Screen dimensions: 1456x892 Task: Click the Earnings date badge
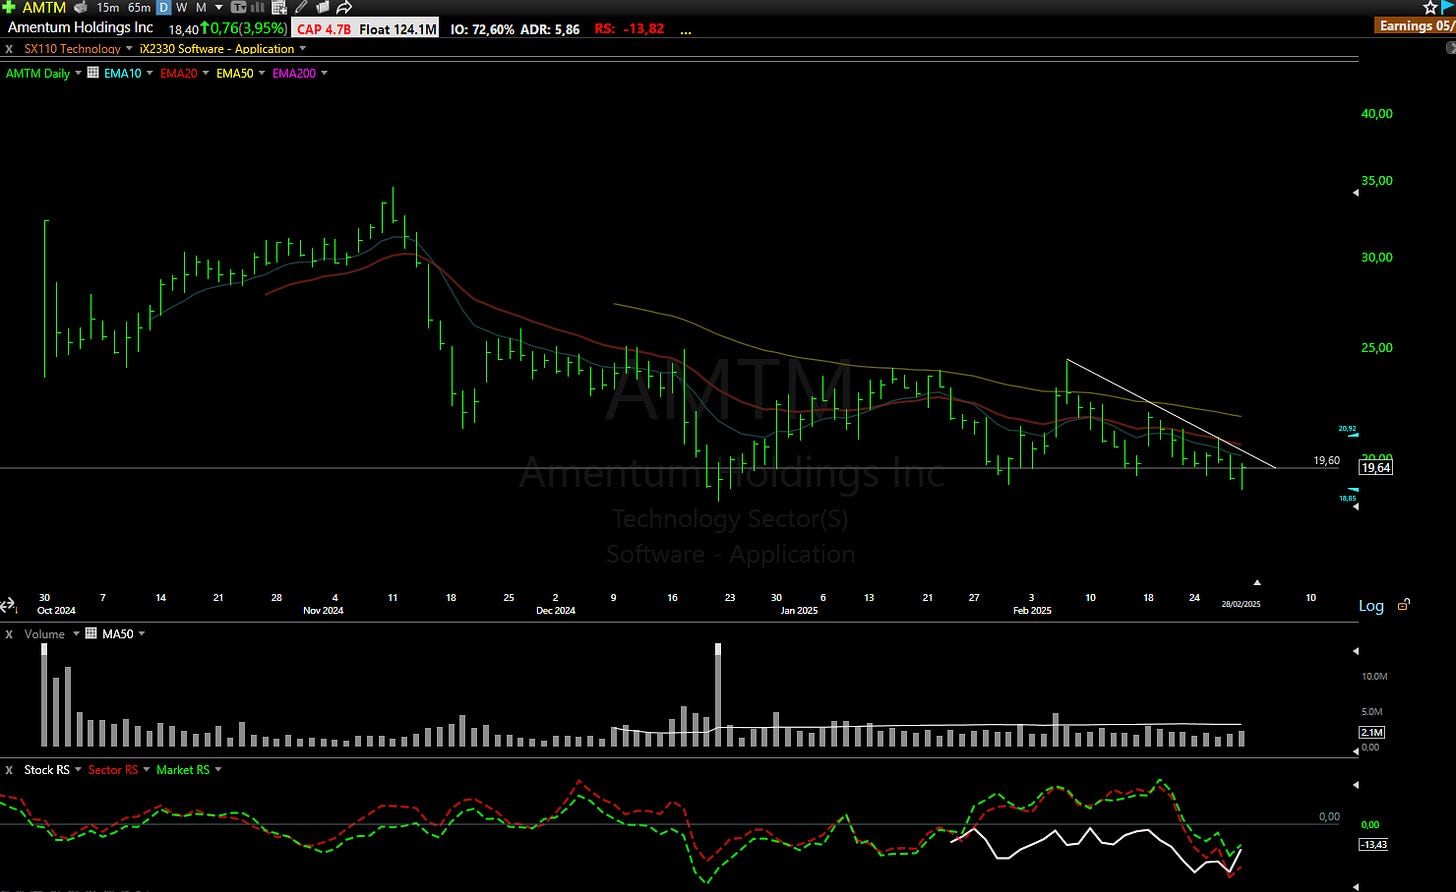(1416, 25)
